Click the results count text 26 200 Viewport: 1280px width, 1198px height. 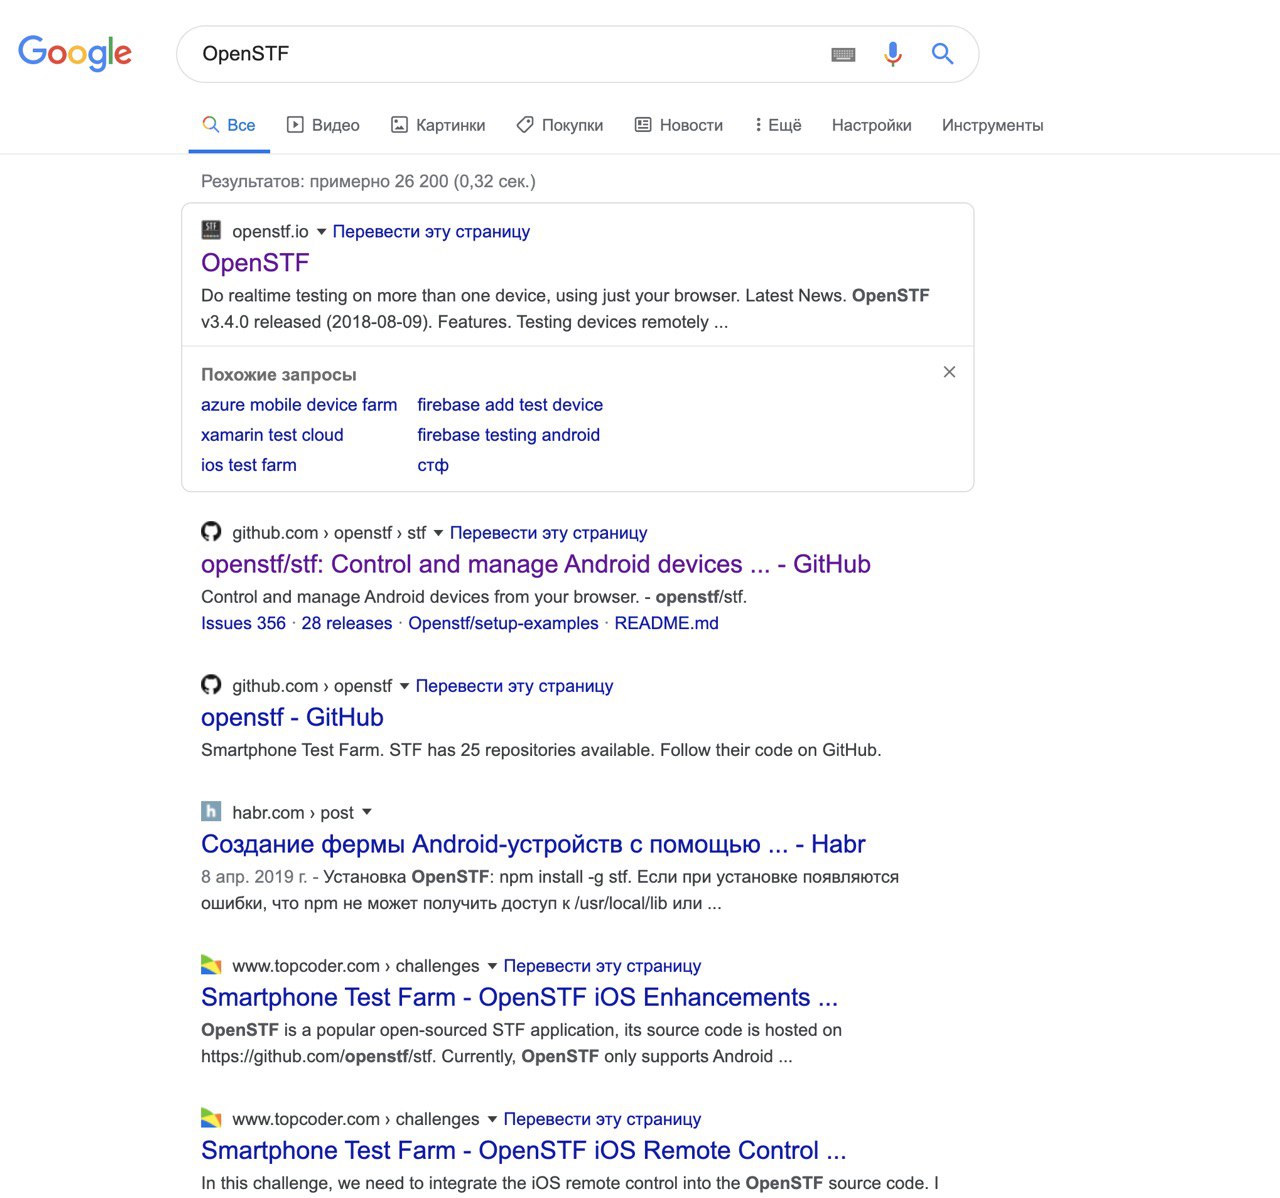point(421,181)
